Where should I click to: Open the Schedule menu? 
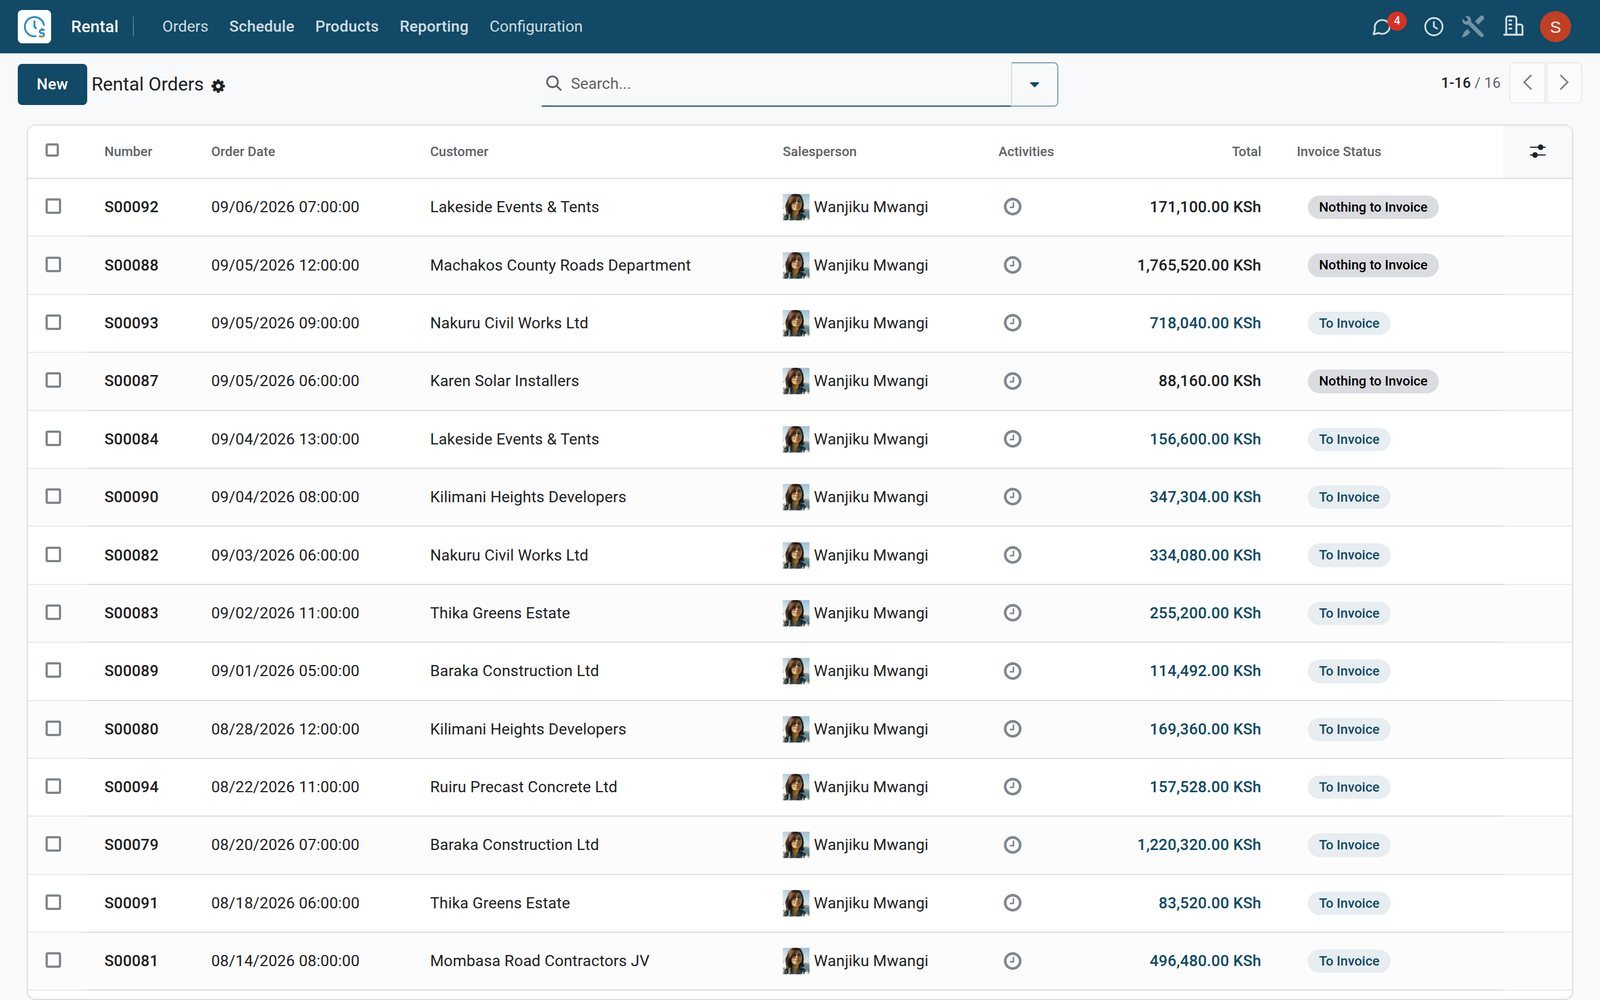click(261, 26)
